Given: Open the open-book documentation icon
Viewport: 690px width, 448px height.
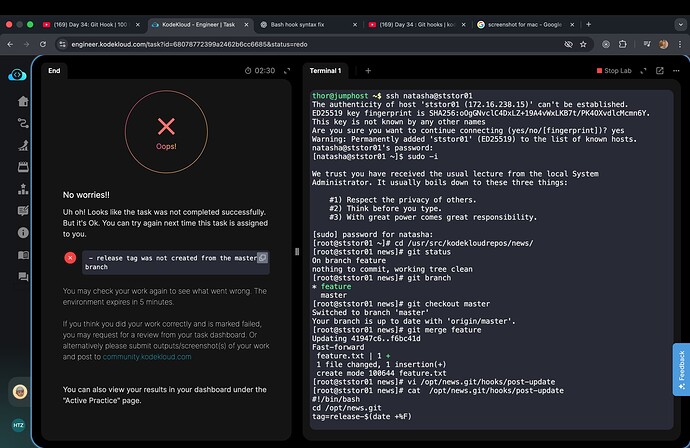Looking at the screenshot, I should [x=23, y=255].
